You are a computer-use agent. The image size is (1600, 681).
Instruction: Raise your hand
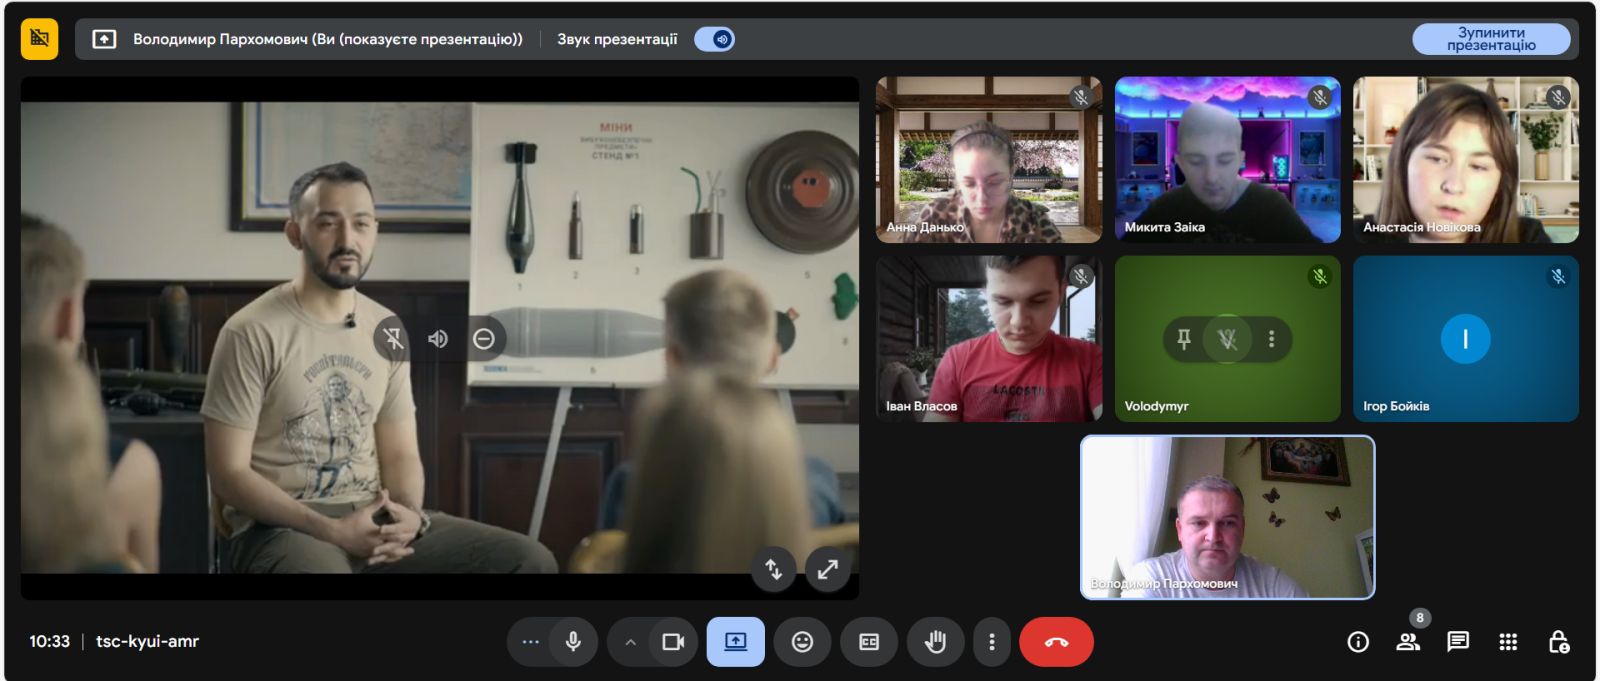pos(935,642)
